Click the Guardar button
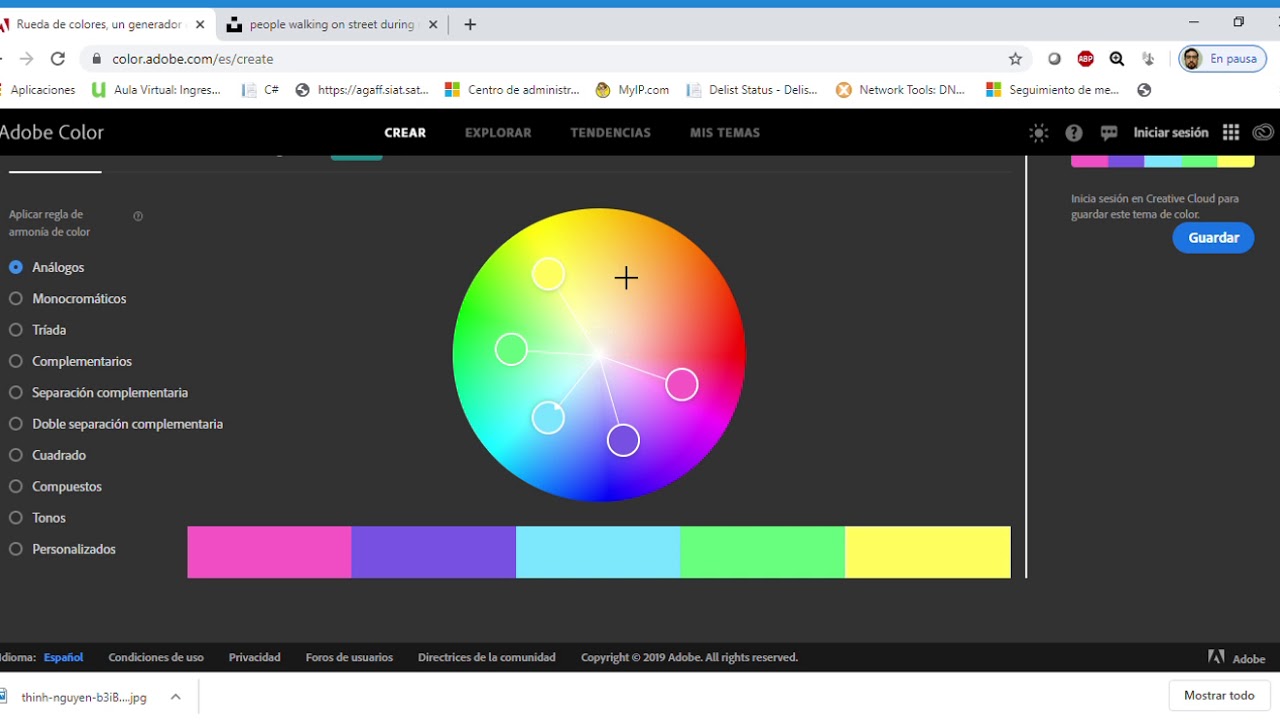Viewport: 1280px width, 720px height. coord(1213,238)
